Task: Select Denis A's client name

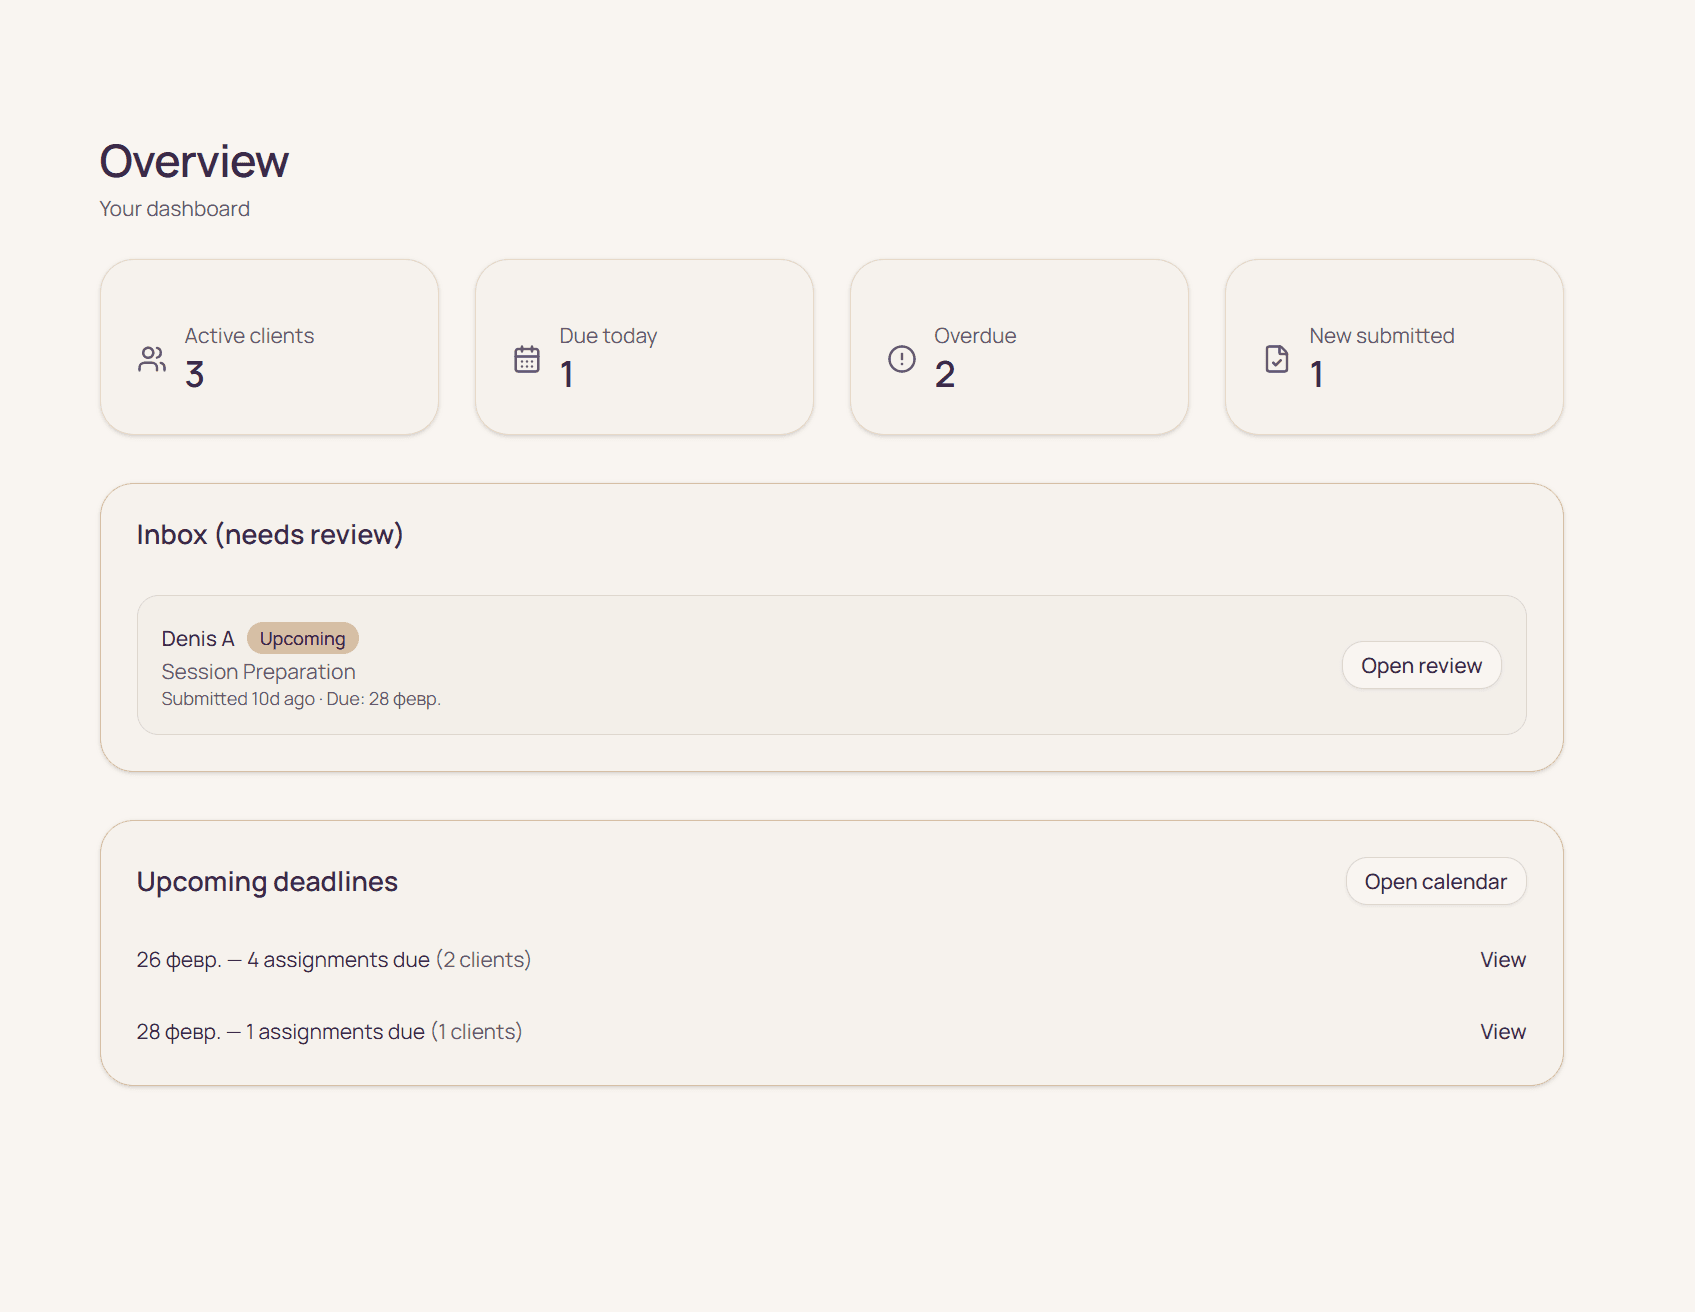Action: click(197, 638)
